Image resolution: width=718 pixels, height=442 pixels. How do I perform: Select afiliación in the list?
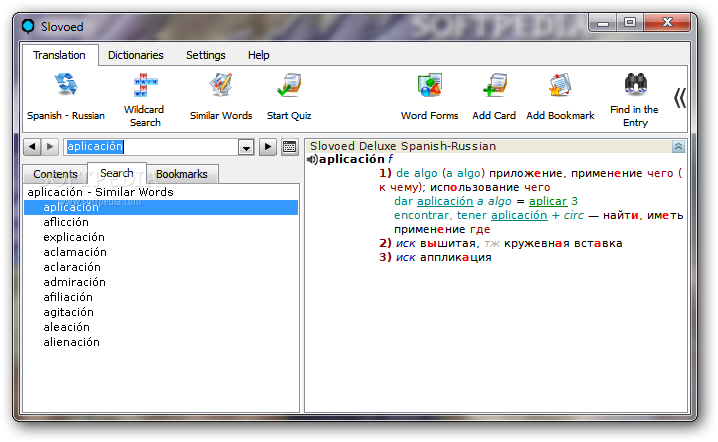coord(68,297)
